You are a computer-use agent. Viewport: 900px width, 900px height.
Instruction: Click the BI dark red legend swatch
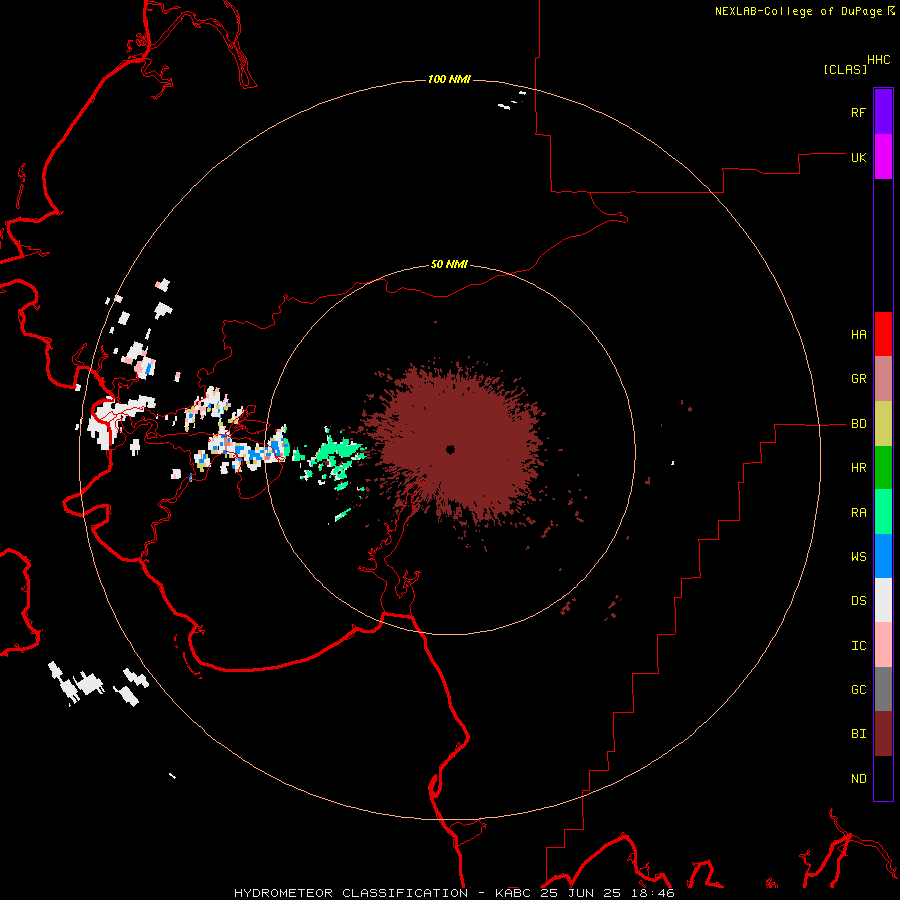click(x=883, y=734)
